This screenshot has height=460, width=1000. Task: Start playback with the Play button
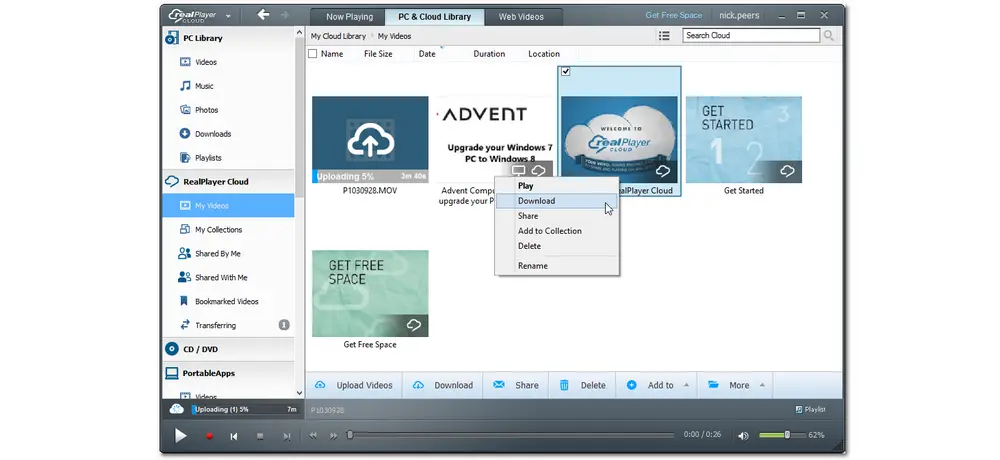click(x=180, y=436)
